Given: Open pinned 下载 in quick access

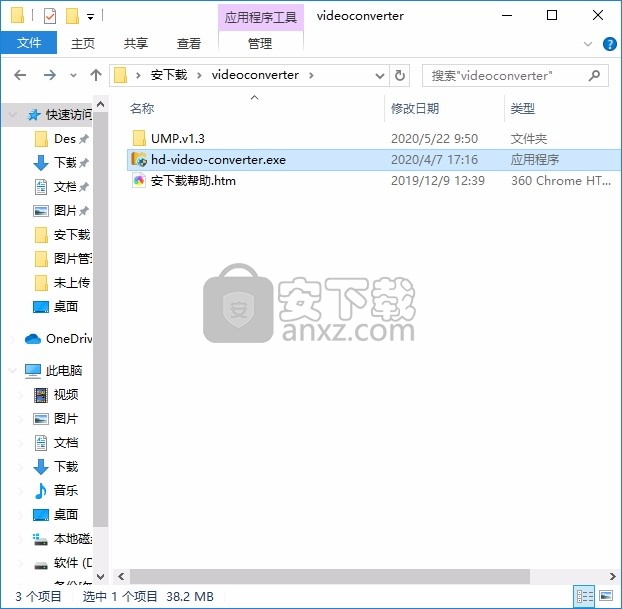Looking at the screenshot, I should 65,163.
